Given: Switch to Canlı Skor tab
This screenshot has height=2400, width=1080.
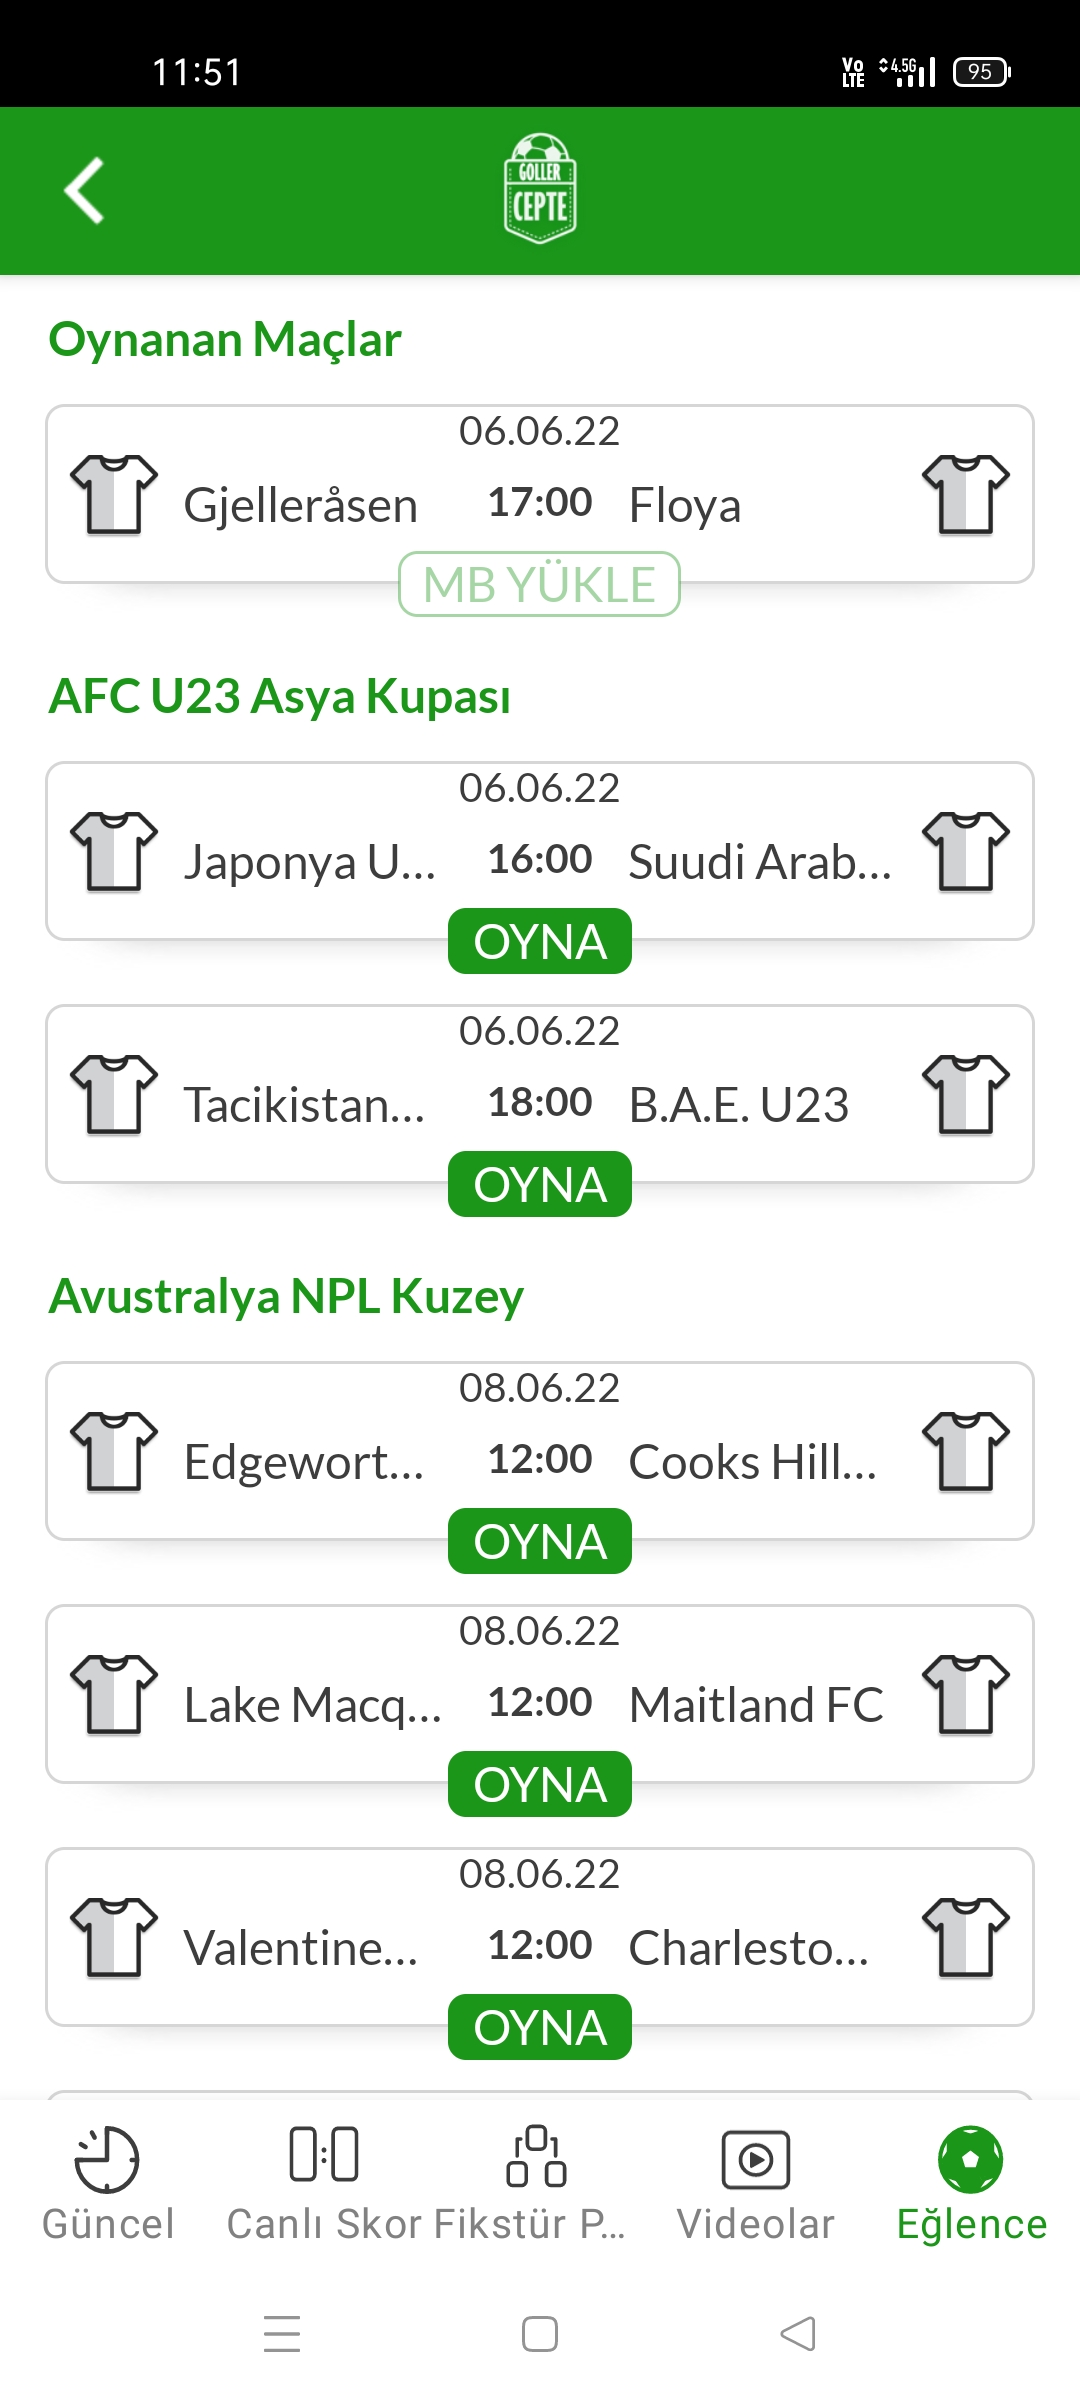Looking at the screenshot, I should coord(324,2185).
